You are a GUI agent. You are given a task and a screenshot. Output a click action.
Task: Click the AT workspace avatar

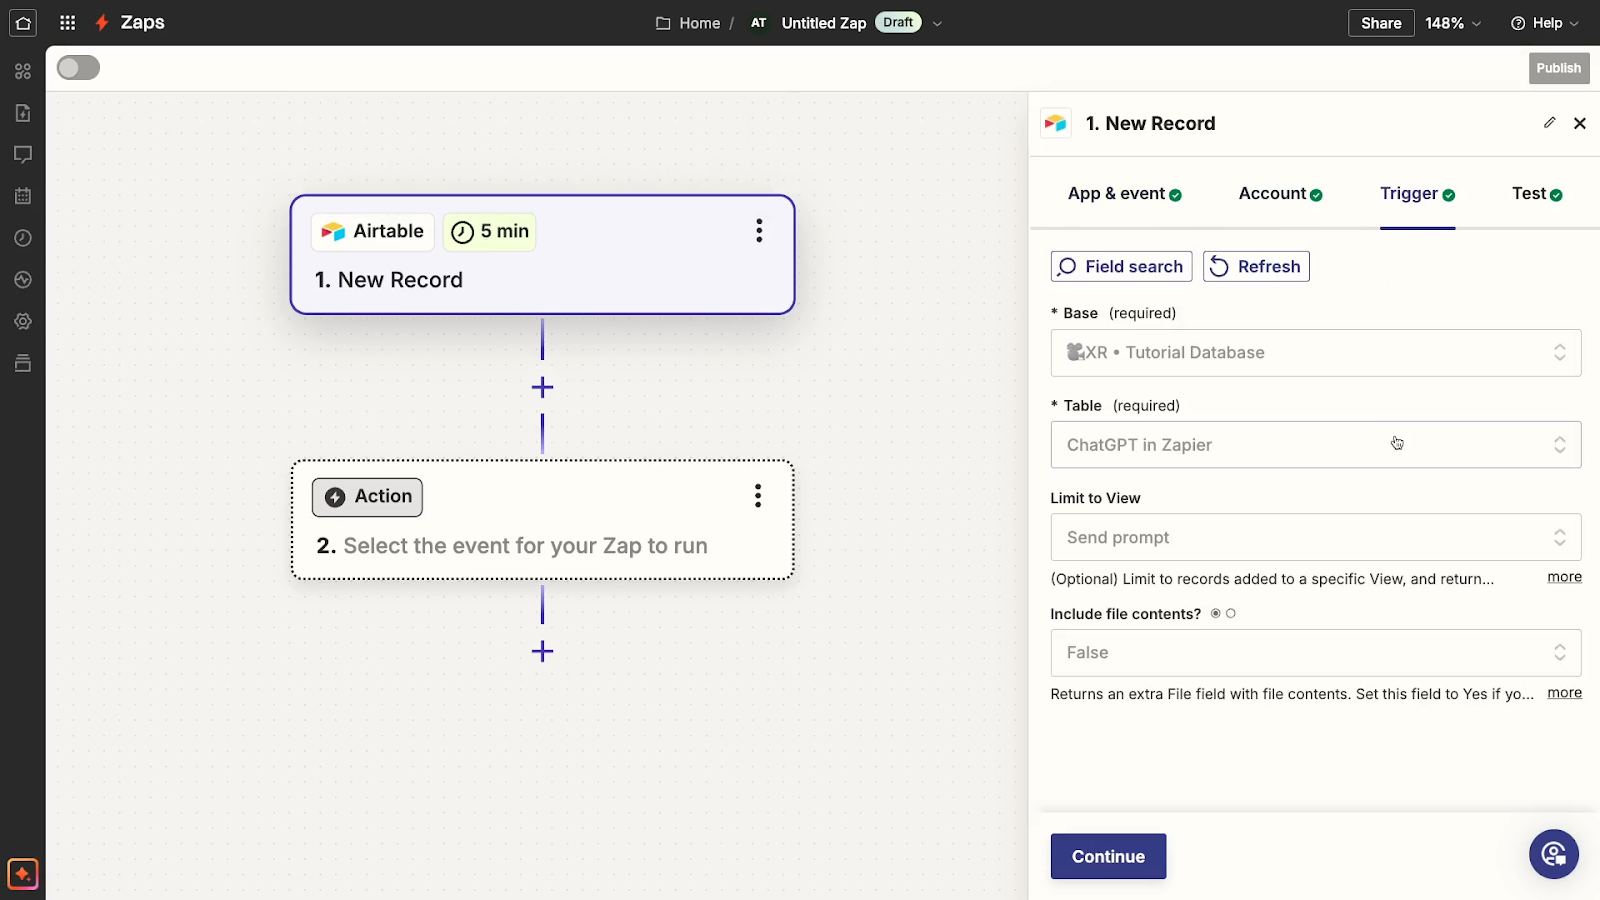759,23
